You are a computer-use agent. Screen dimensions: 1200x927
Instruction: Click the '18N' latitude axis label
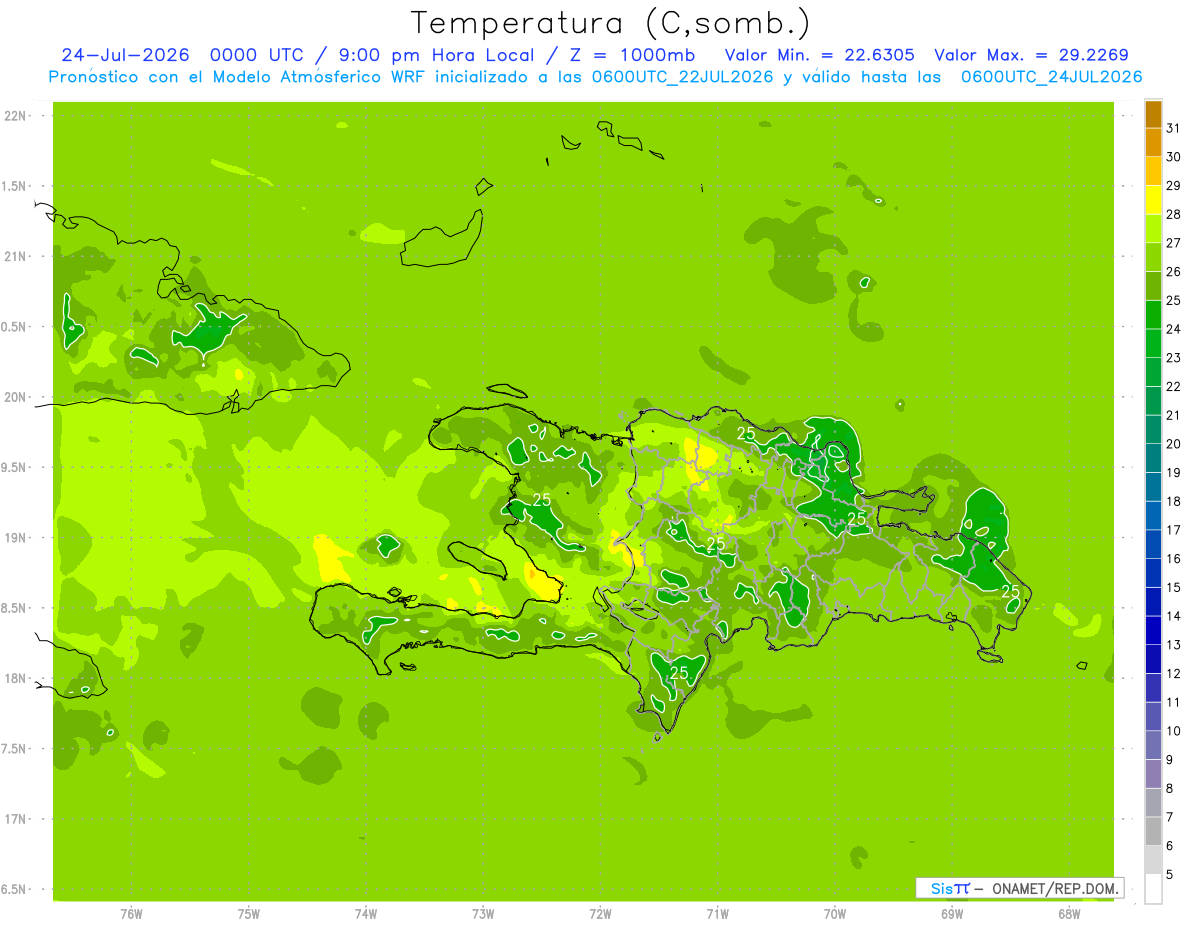click(14, 678)
